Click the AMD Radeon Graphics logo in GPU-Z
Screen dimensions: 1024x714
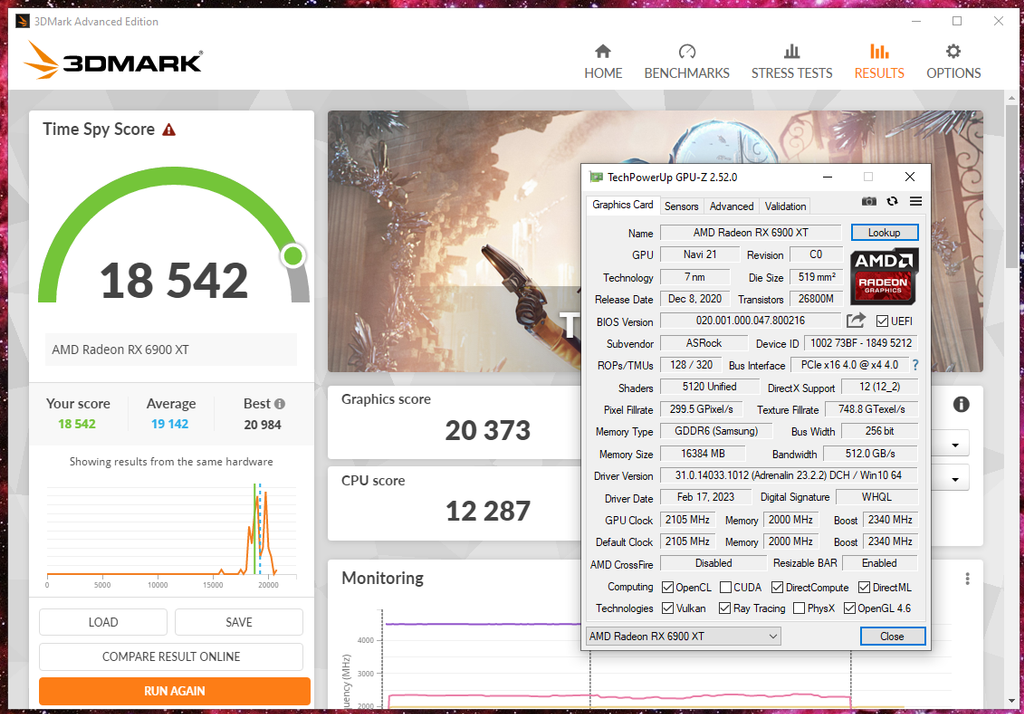tap(884, 276)
